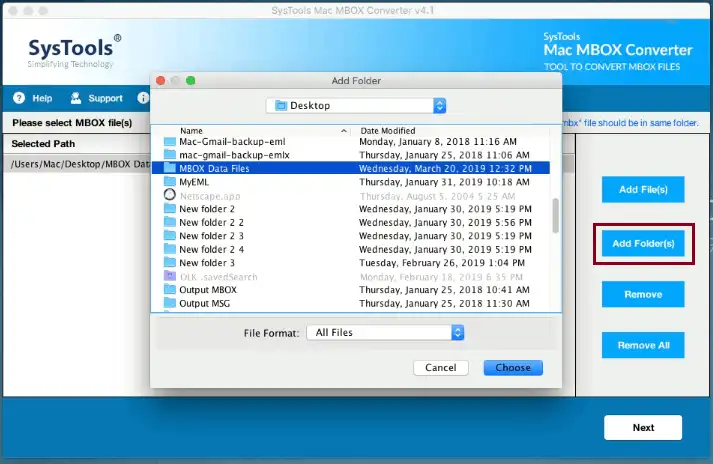Click the Output MSG folder icon
The image size is (713, 464).
[x=170, y=303]
